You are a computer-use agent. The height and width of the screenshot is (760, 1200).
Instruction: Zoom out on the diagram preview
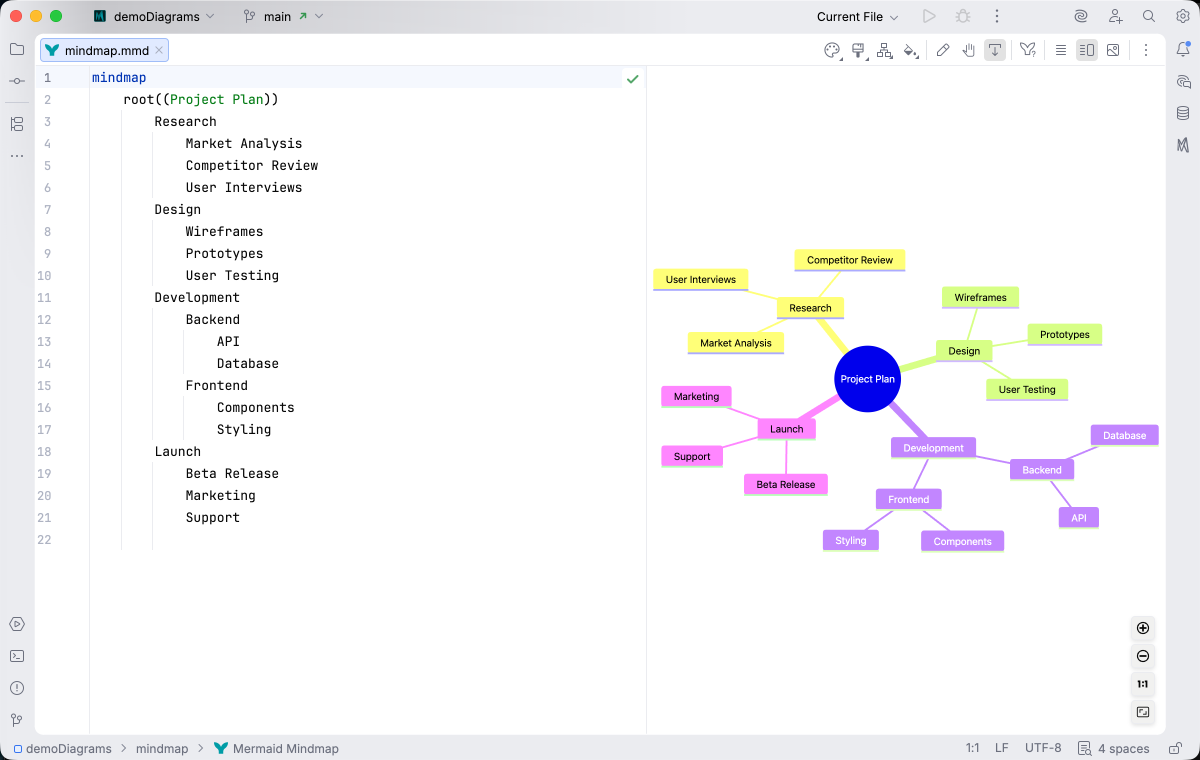pos(1143,656)
